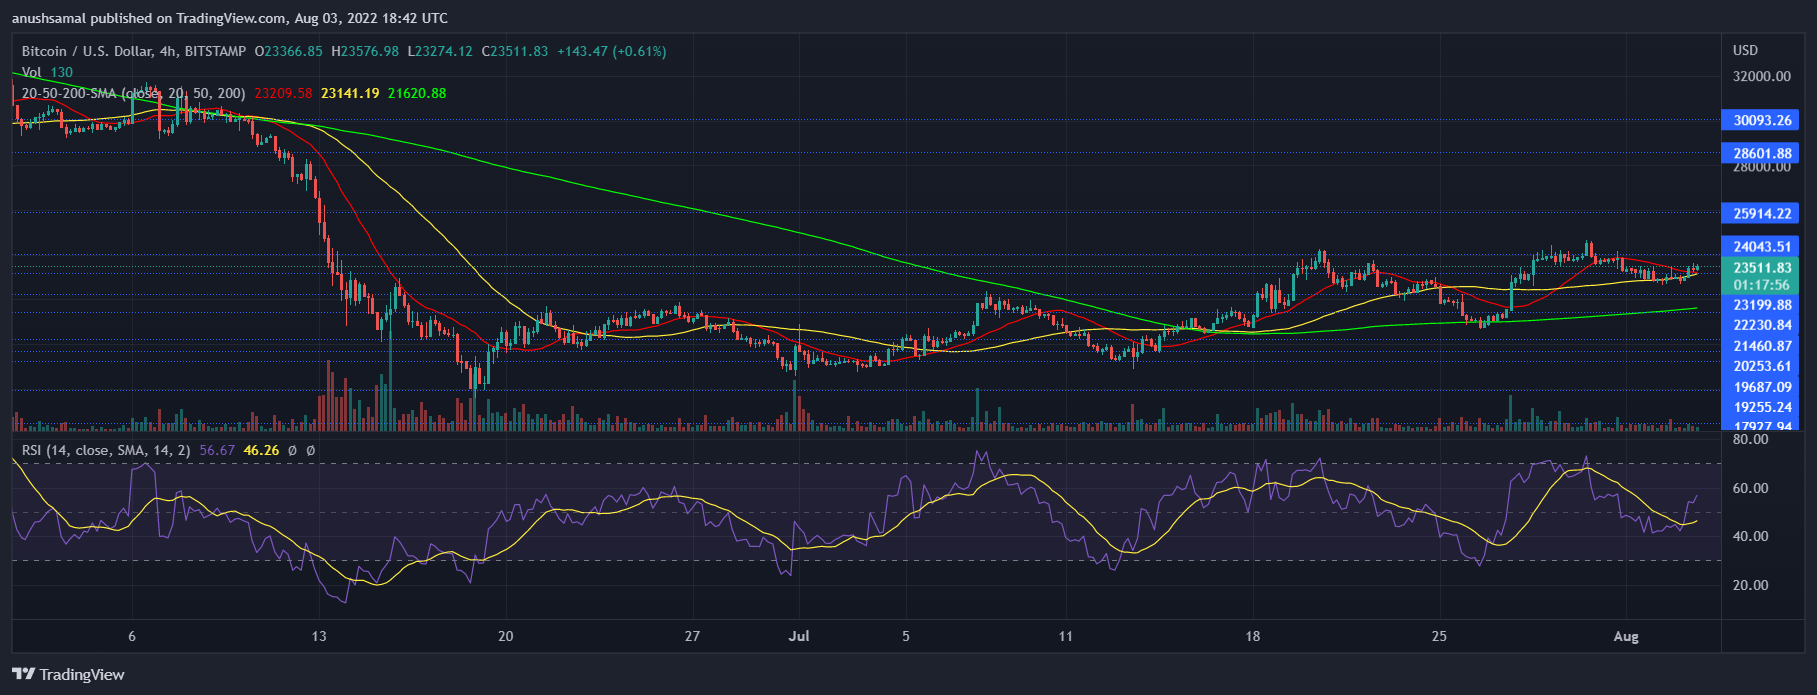Image resolution: width=1817 pixels, height=695 pixels.
Task: Click the Aug date marker on time axis
Action: [x=1626, y=636]
